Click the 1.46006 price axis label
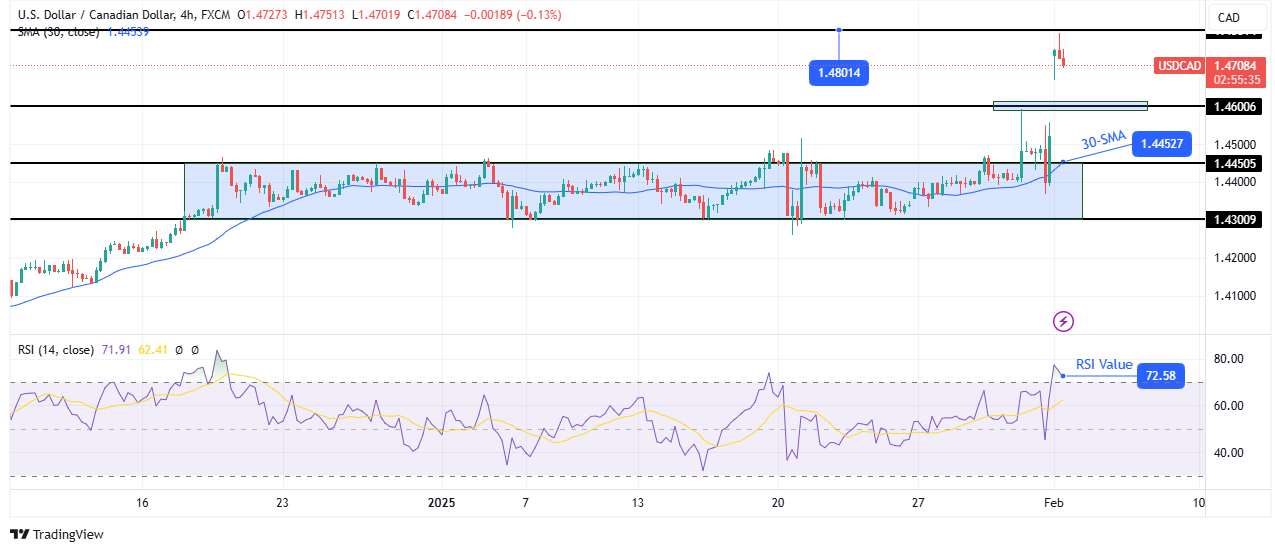Viewport: 1275px width, 552px height. click(1233, 106)
